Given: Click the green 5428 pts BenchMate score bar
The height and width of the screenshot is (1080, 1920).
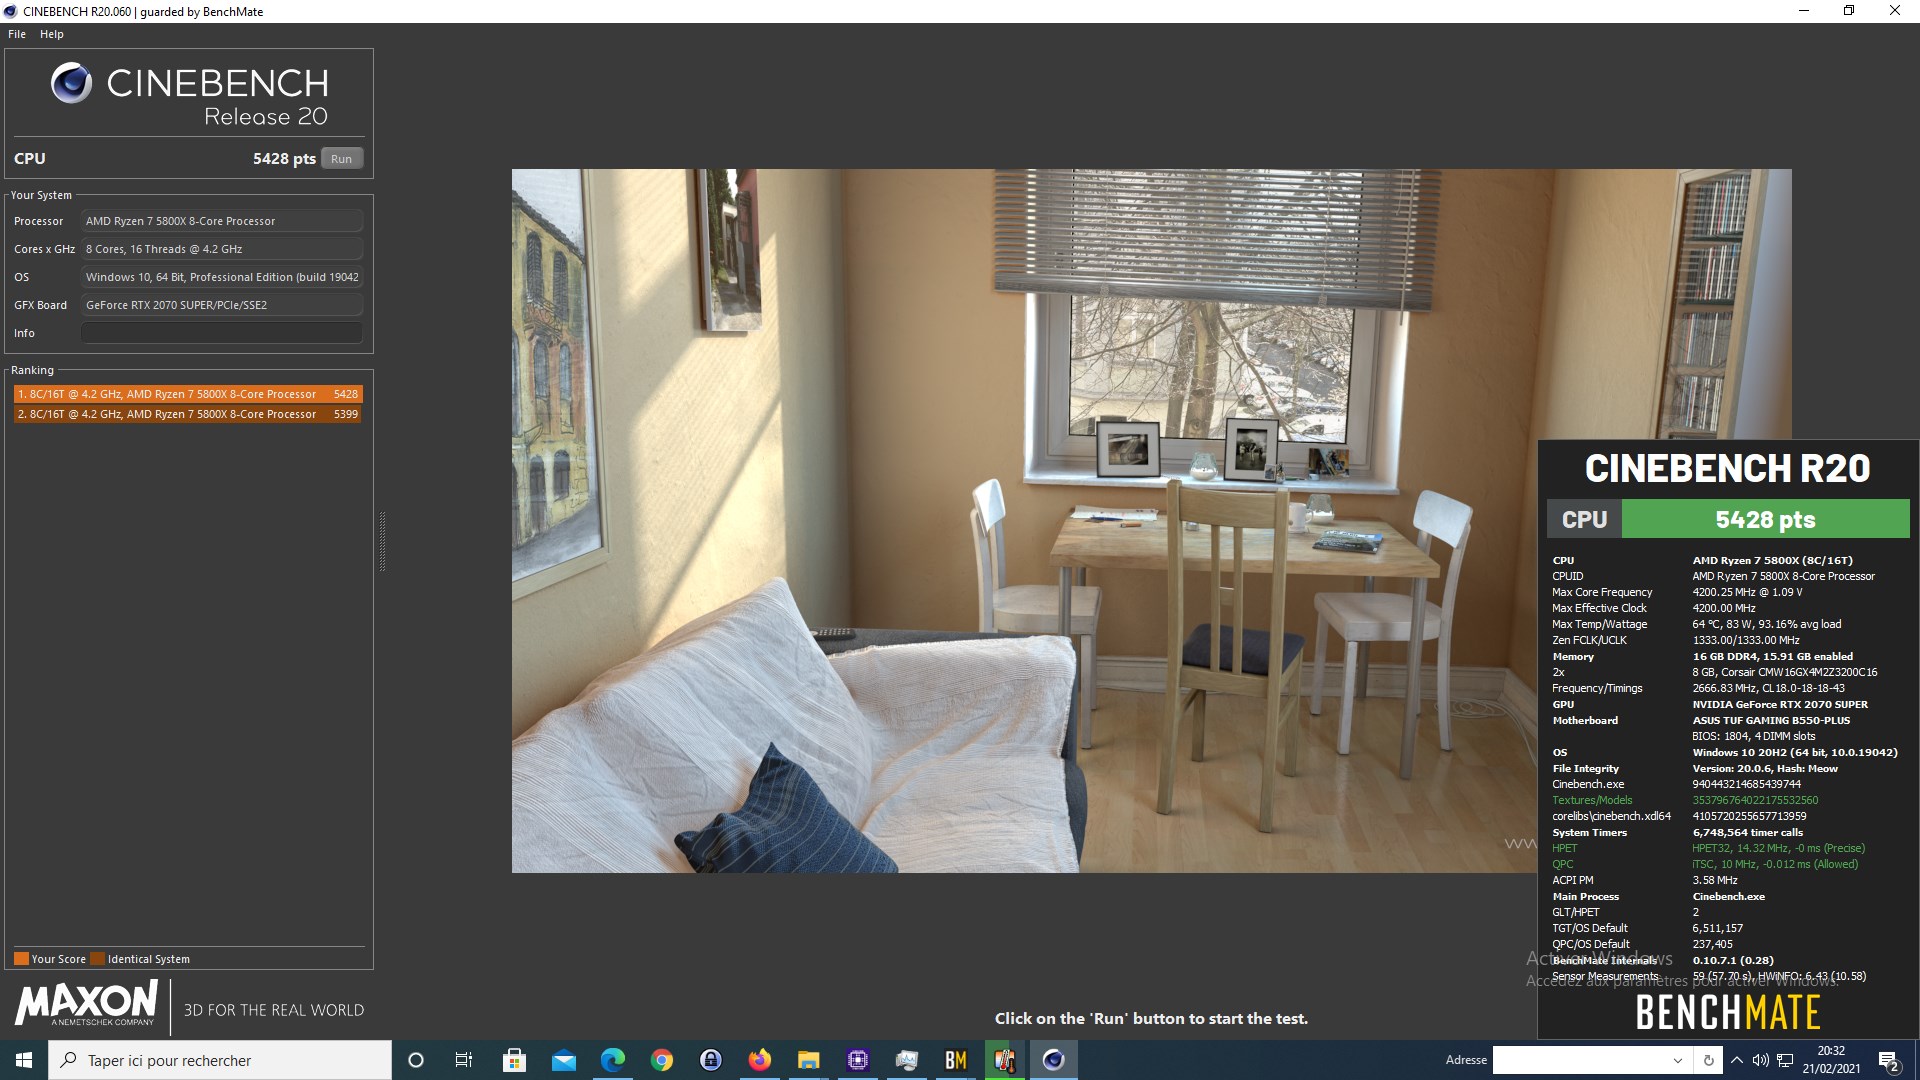Looking at the screenshot, I should [1765, 519].
